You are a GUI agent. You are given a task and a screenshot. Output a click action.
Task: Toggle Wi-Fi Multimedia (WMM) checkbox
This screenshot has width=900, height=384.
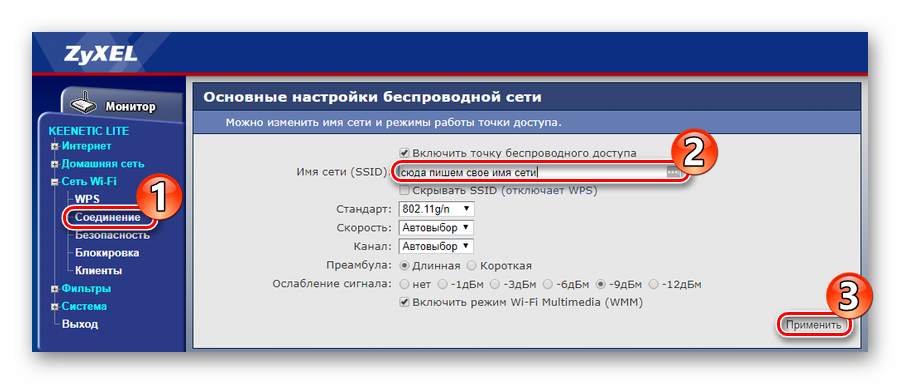tap(404, 302)
